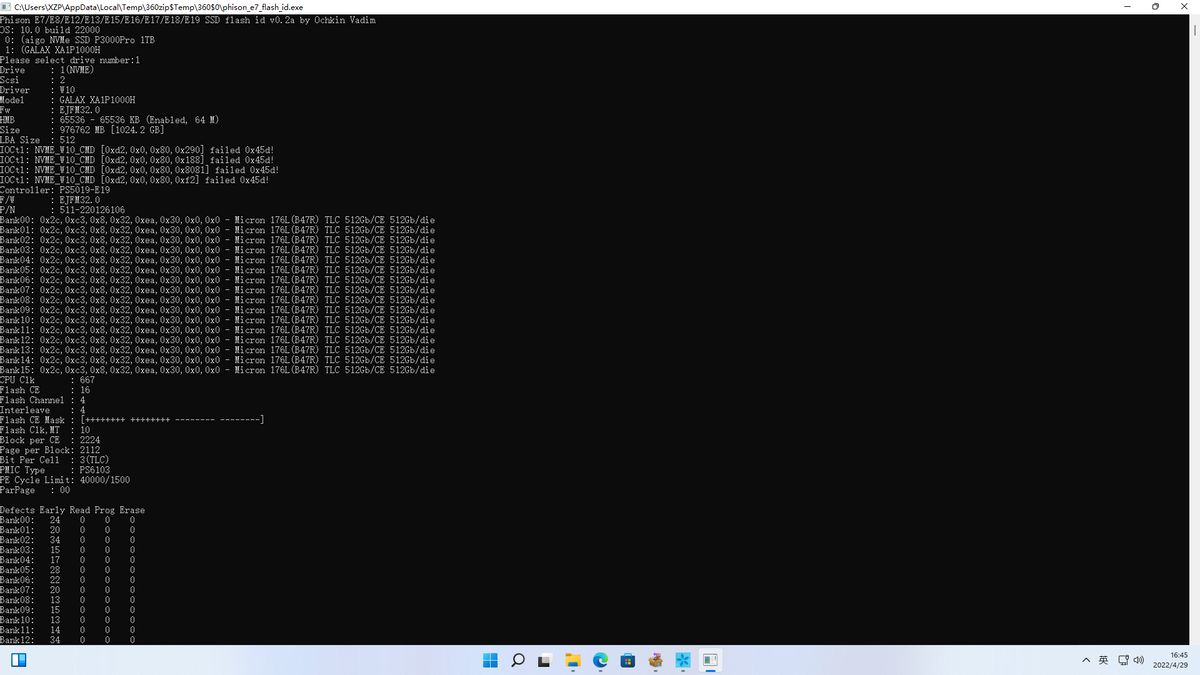Click IOCtl line ending '0x290] failed 0x45d!'
Image resolution: width=1200 pixels, height=675 pixels.
pyautogui.click(x=137, y=150)
